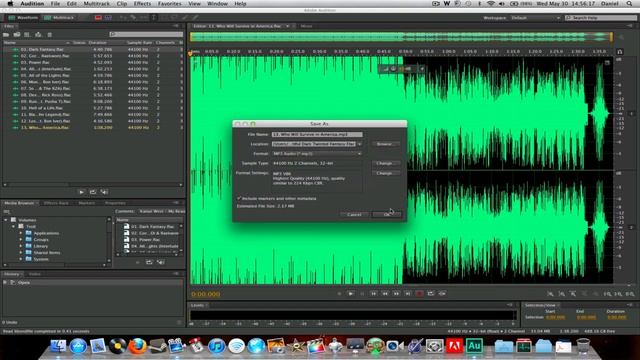640x360 pixels.
Task: Uncheck Include markers and other metadata
Action: pos(239,198)
